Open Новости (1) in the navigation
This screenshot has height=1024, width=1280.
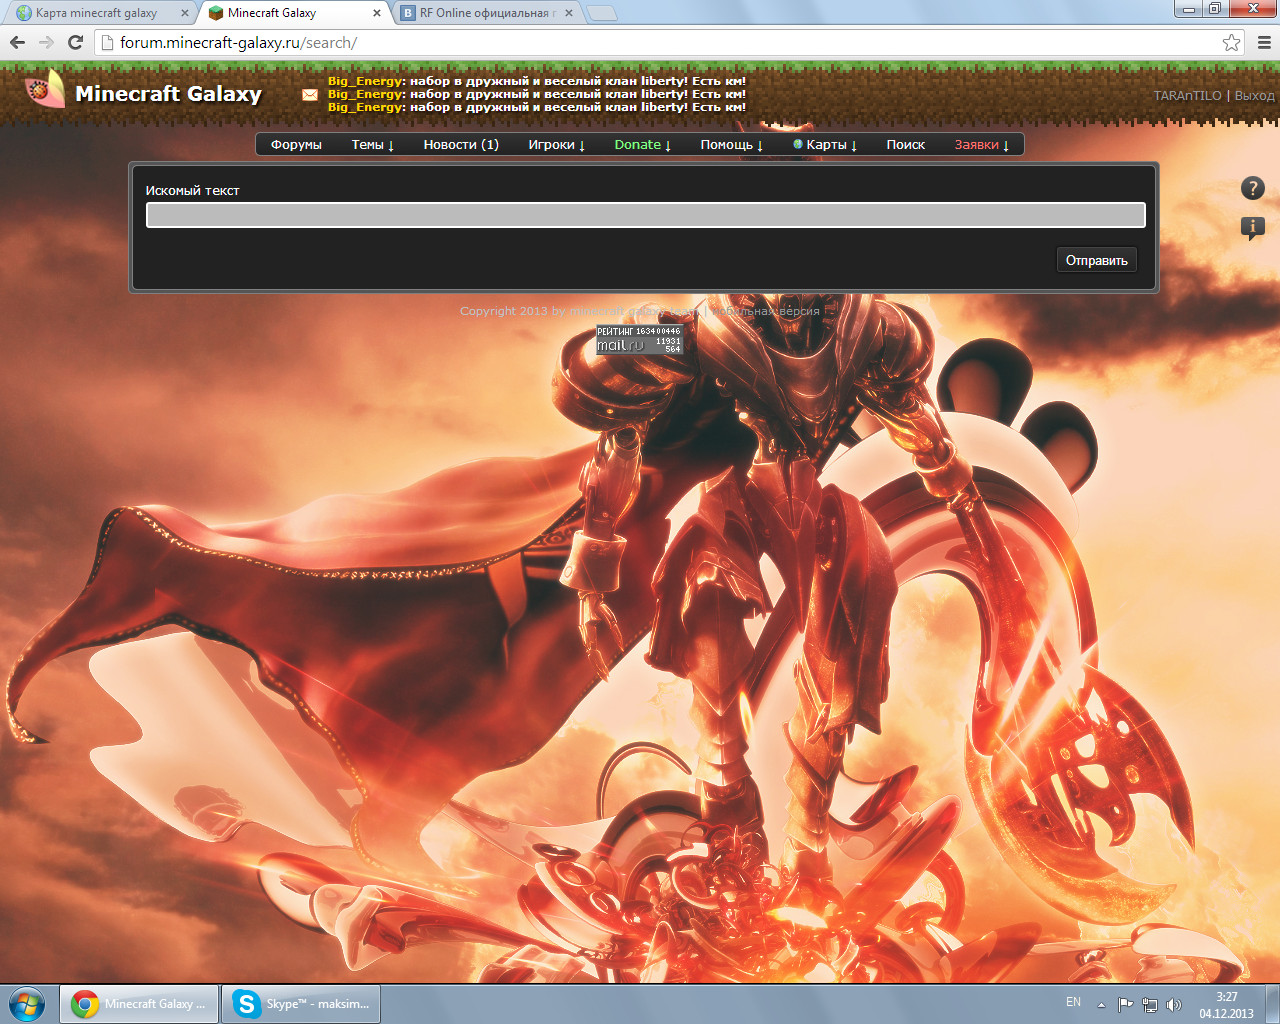(461, 145)
